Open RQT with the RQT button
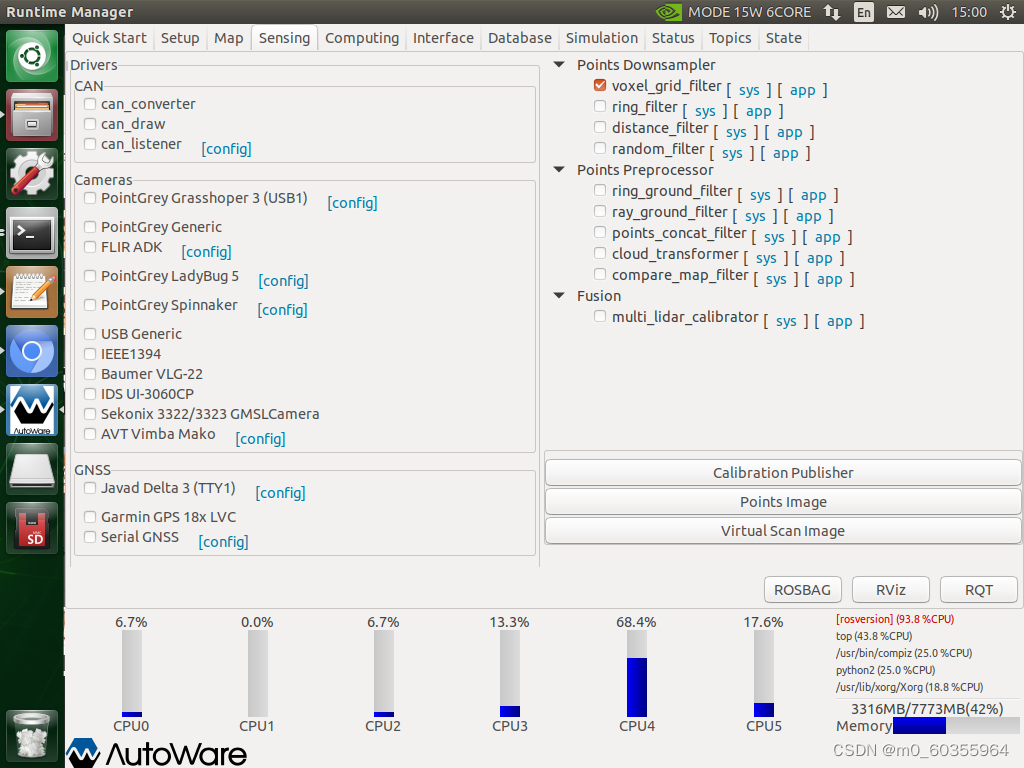This screenshot has height=768, width=1024. [x=978, y=590]
